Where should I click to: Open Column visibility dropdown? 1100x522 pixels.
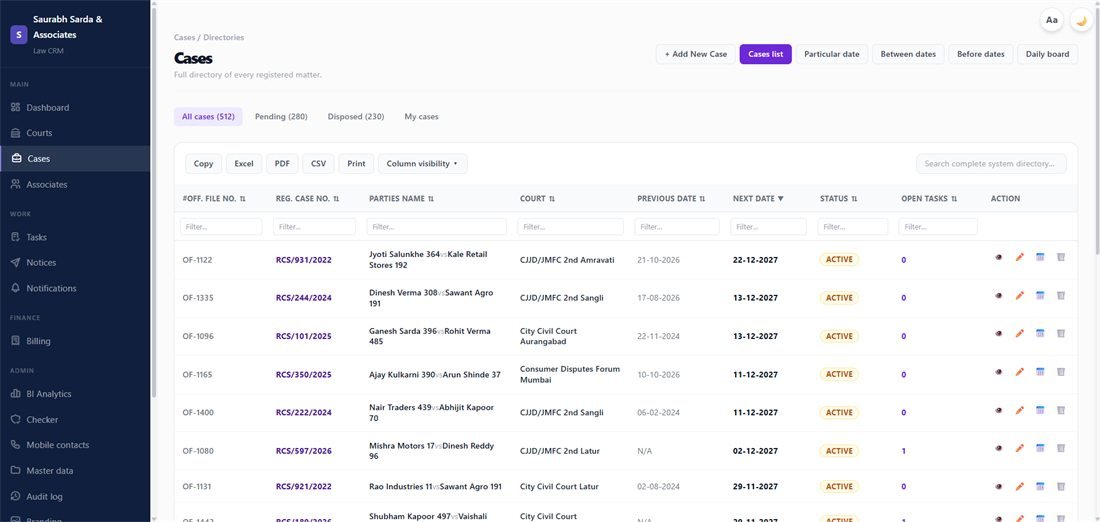422,163
